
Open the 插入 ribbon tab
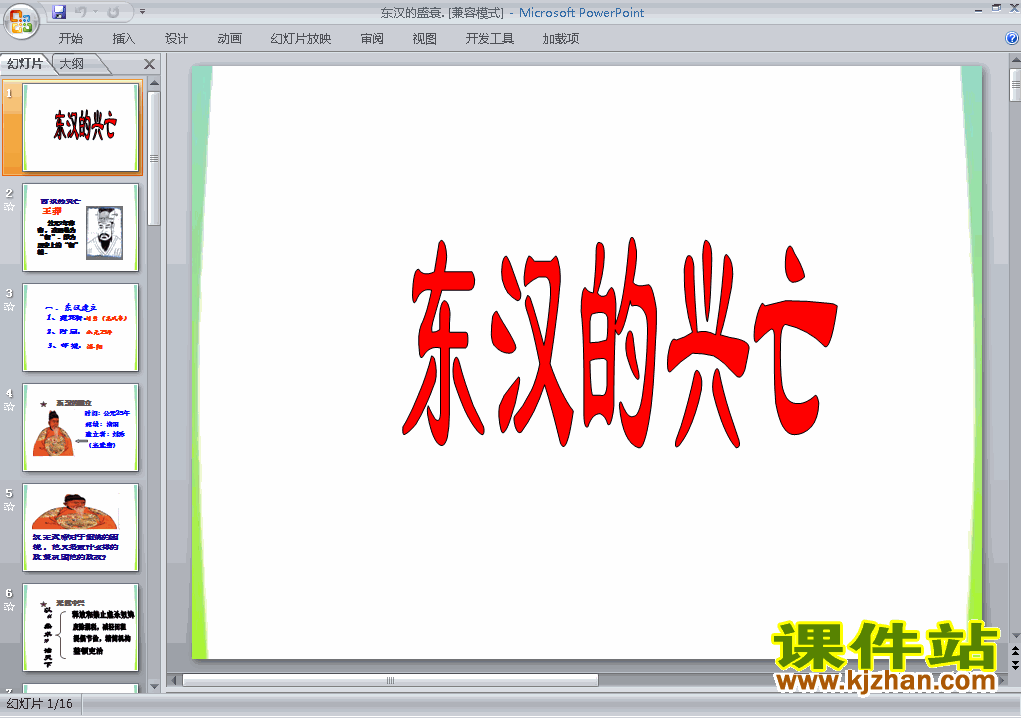[x=124, y=39]
